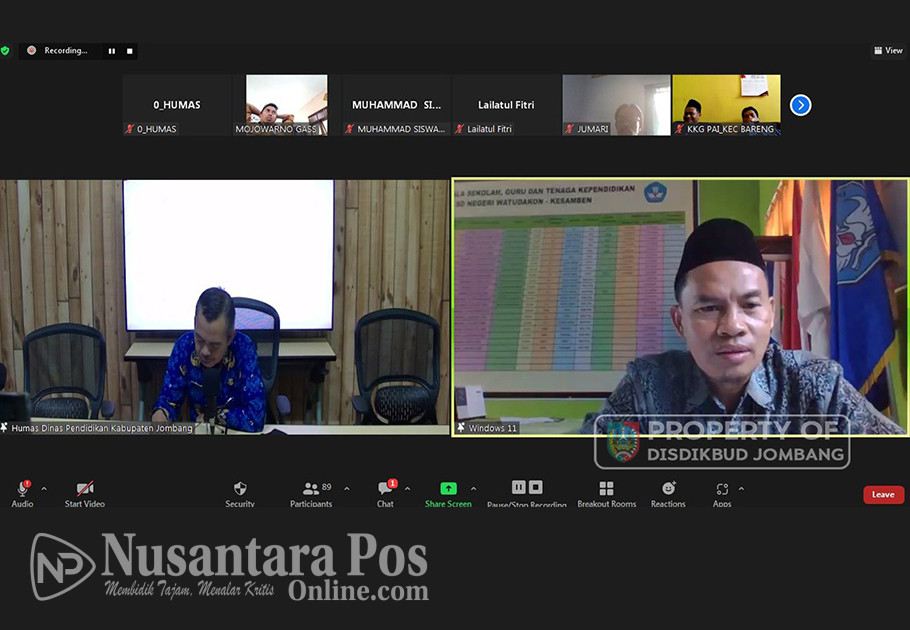Expand the caret next to Chat
Viewport: 910px width, 630px height.
pos(407,489)
